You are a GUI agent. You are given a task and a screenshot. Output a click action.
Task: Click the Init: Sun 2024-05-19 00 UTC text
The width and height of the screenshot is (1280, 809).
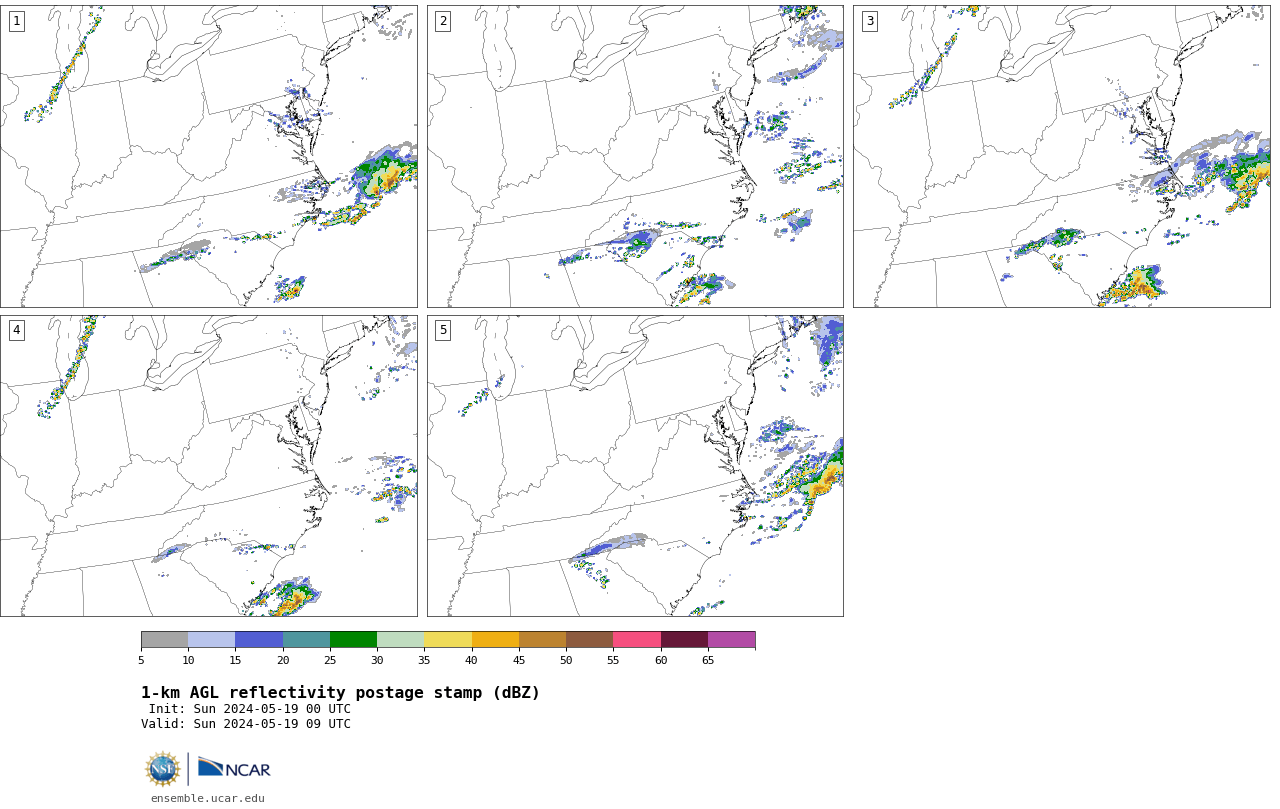coord(250,709)
